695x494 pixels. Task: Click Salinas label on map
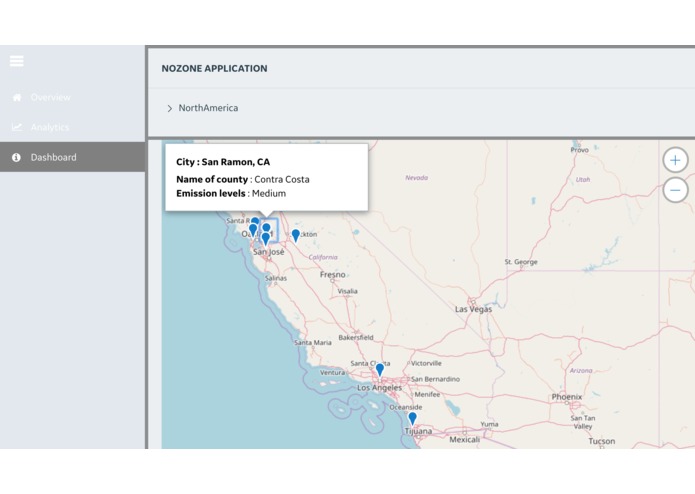pos(276,278)
